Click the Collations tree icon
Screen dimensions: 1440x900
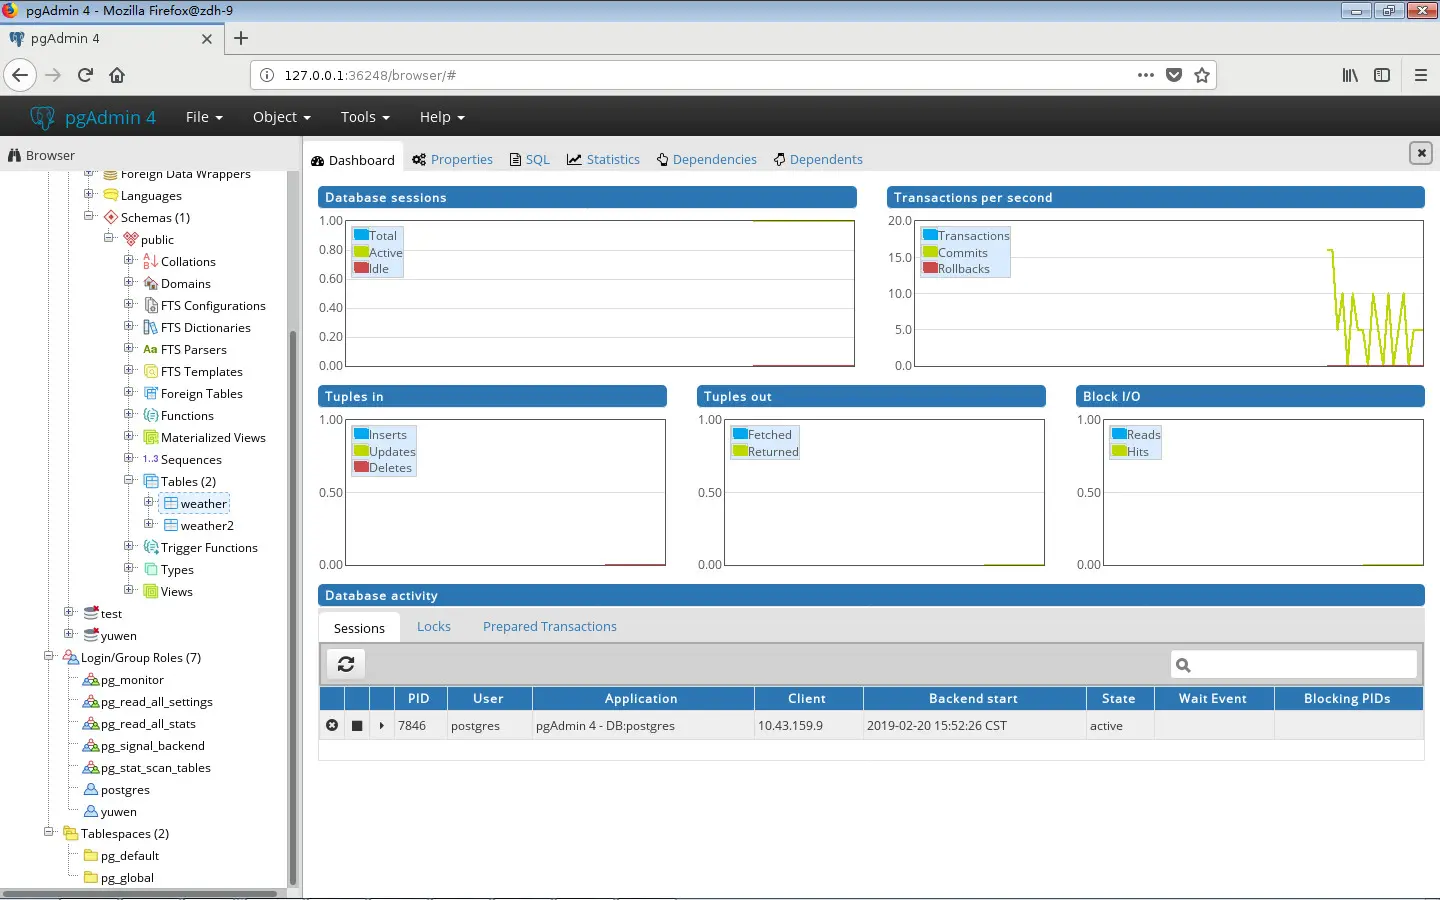(150, 261)
